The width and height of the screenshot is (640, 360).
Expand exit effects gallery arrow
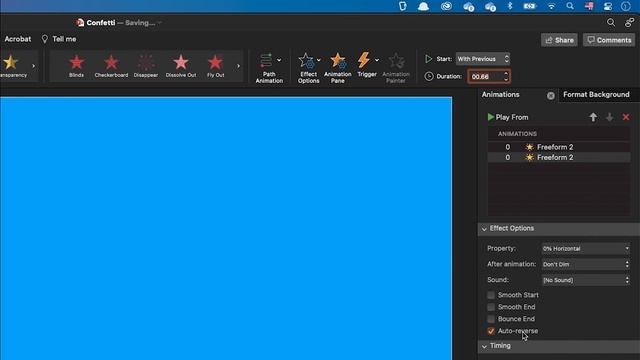238,66
